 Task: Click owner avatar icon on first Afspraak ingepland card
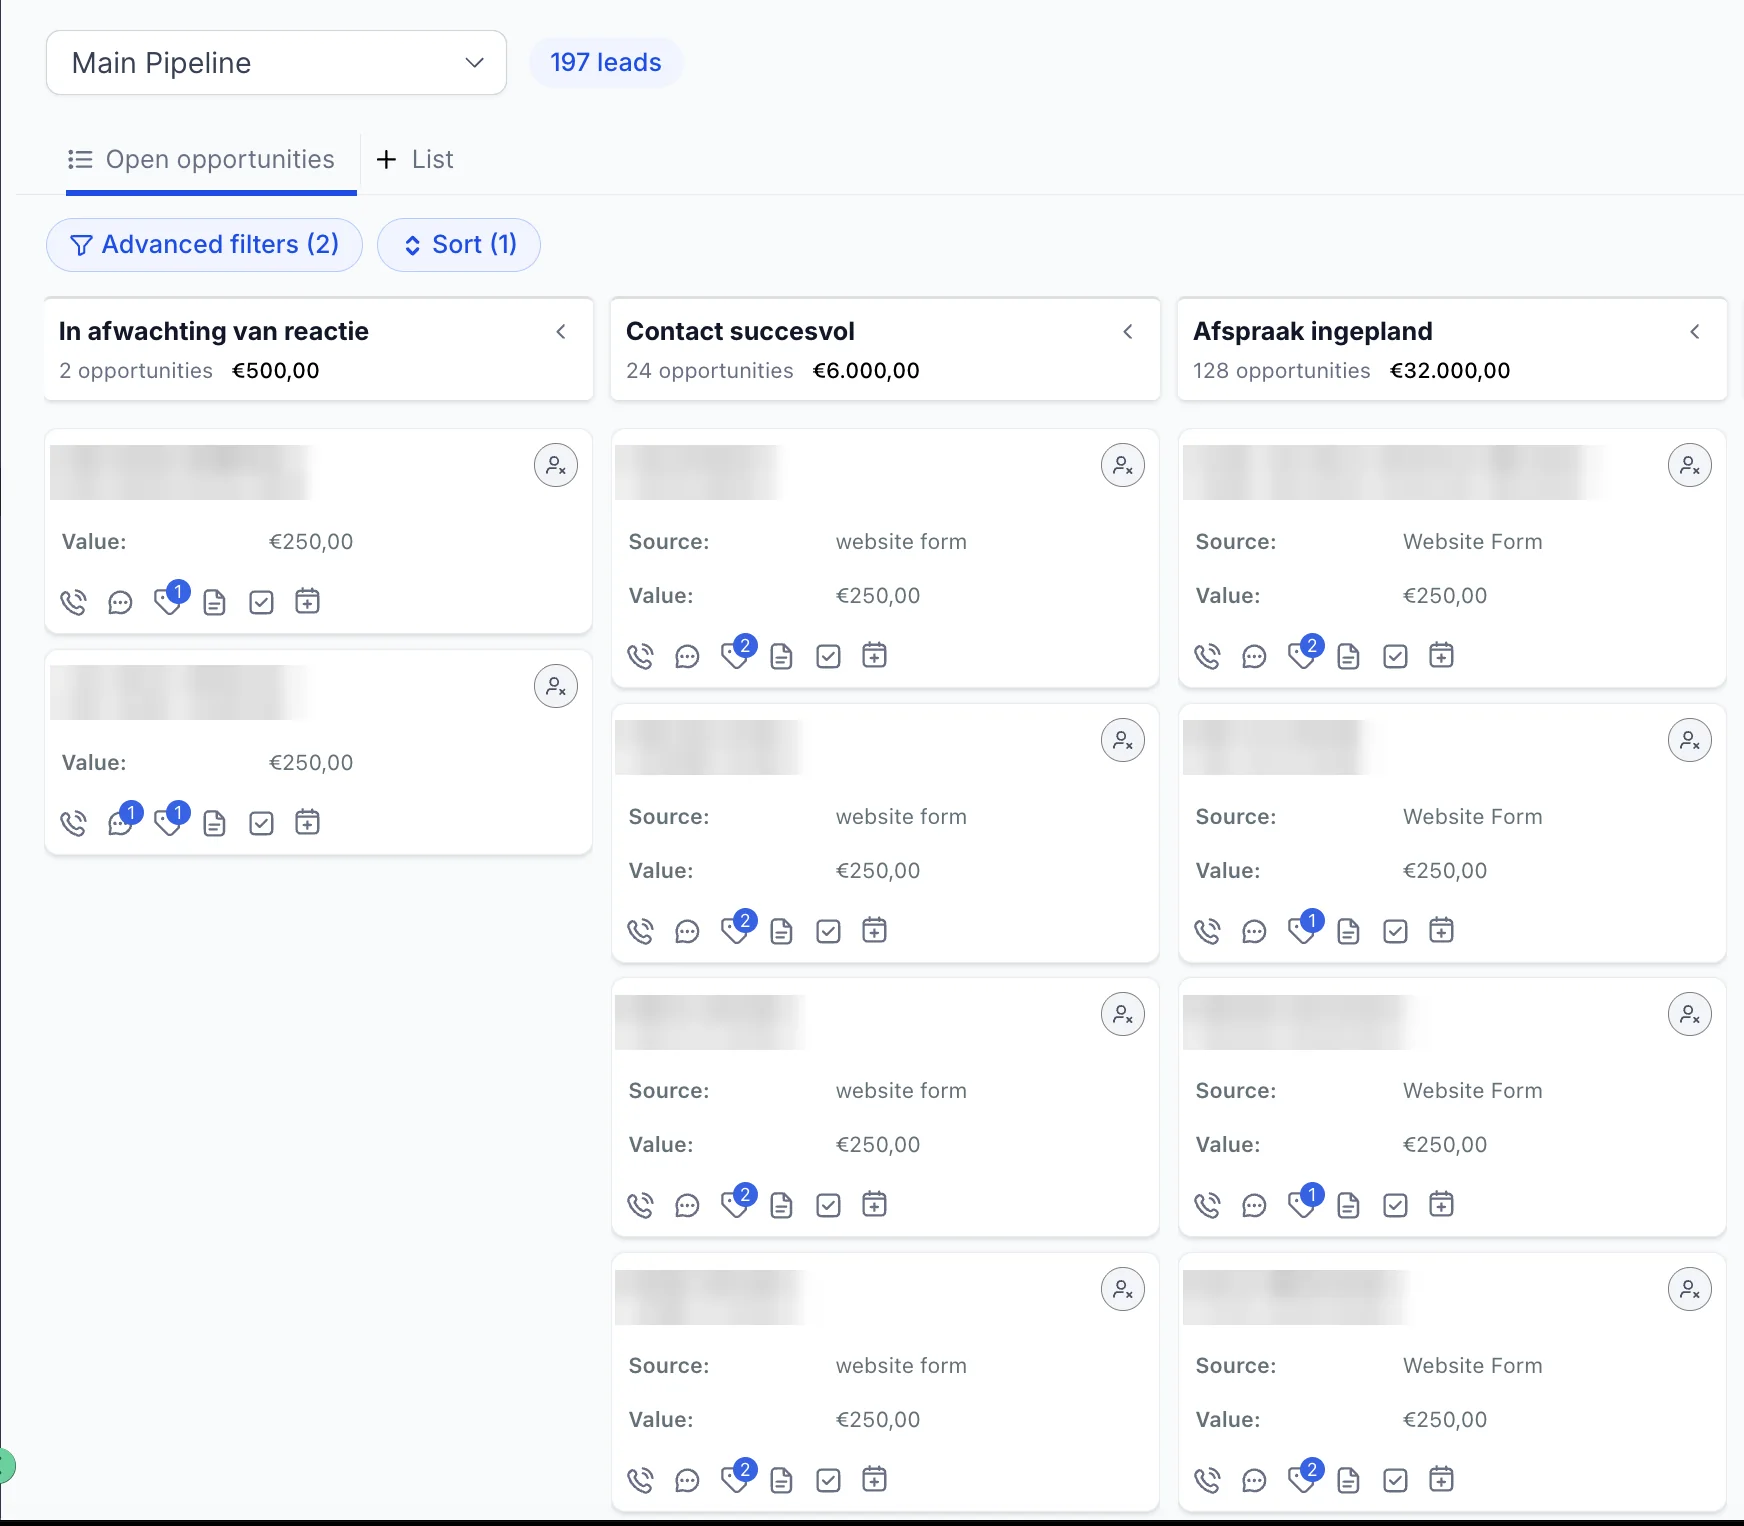pyautogui.click(x=1690, y=466)
